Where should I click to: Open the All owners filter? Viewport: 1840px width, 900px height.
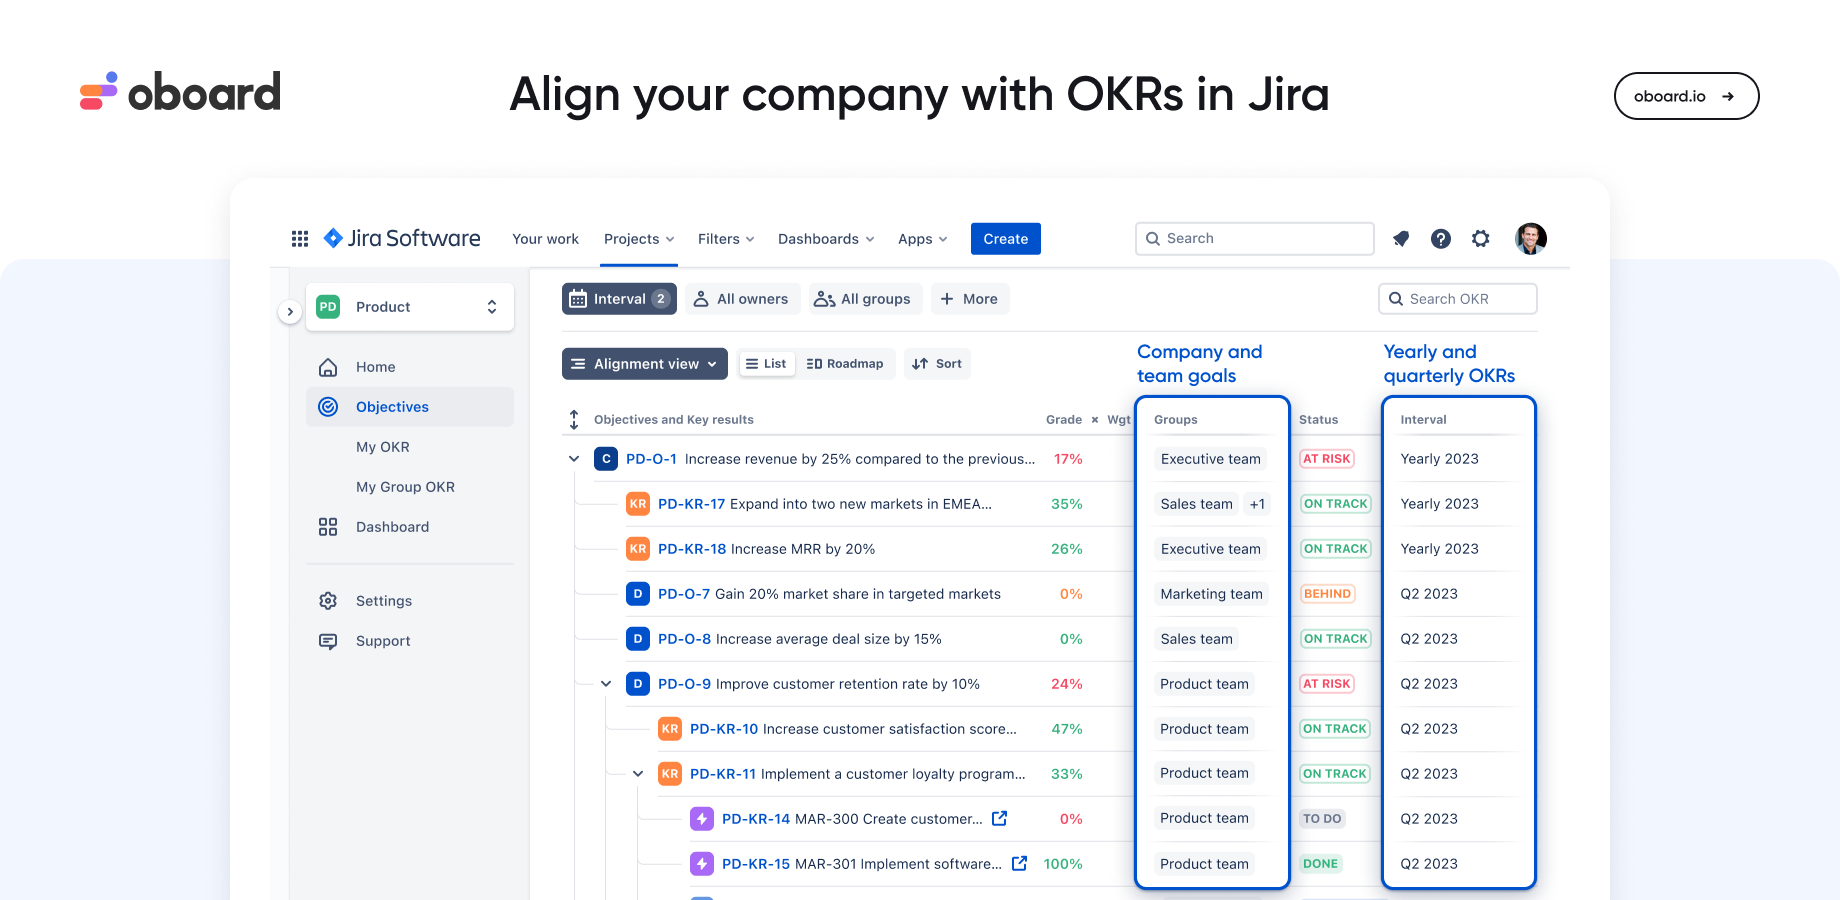(x=742, y=299)
